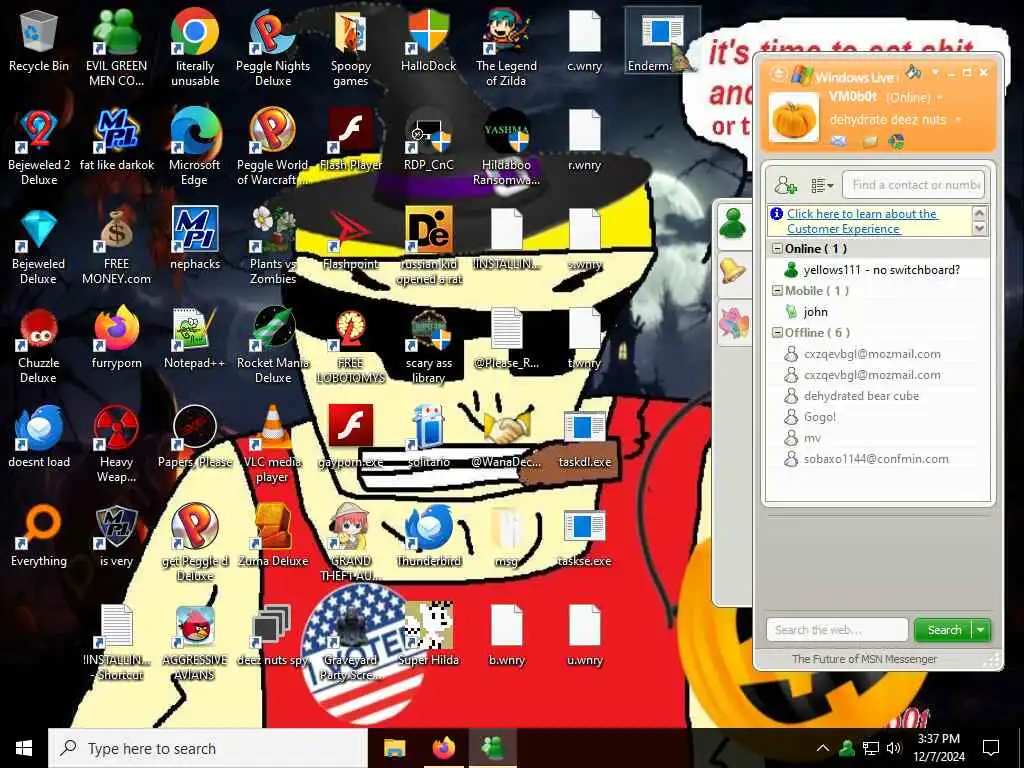The image size is (1024, 768).
Task: Show hidden tray icons chevron
Action: click(x=823, y=748)
